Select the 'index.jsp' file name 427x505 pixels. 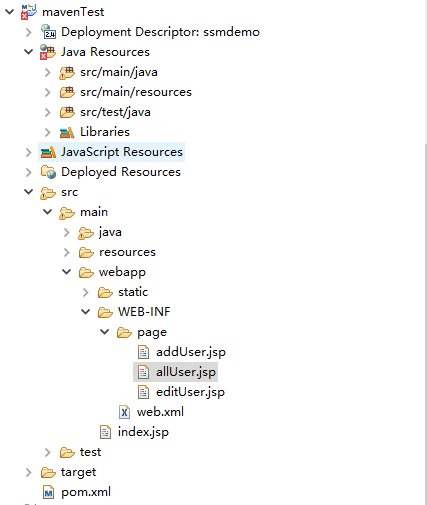coord(143,432)
